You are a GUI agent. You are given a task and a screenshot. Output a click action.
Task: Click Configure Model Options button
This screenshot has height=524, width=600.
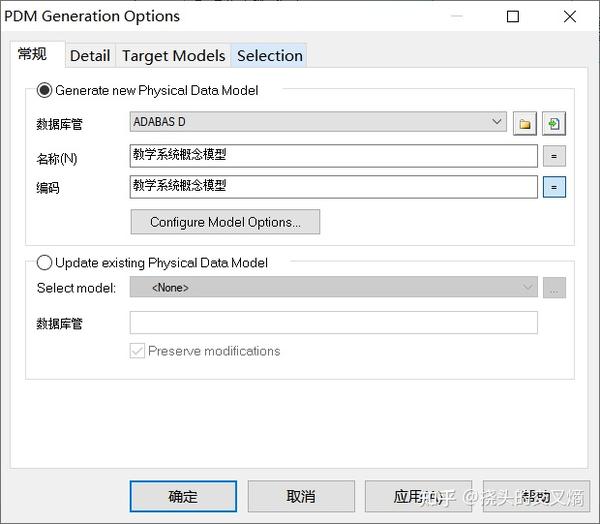(x=225, y=222)
